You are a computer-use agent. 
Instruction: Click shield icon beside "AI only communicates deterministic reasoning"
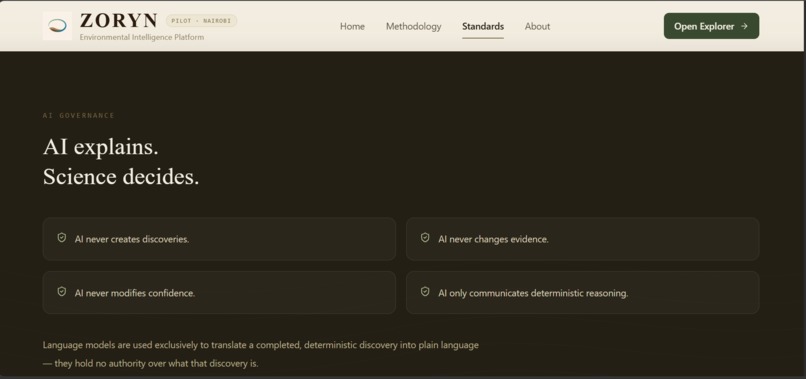click(x=425, y=292)
